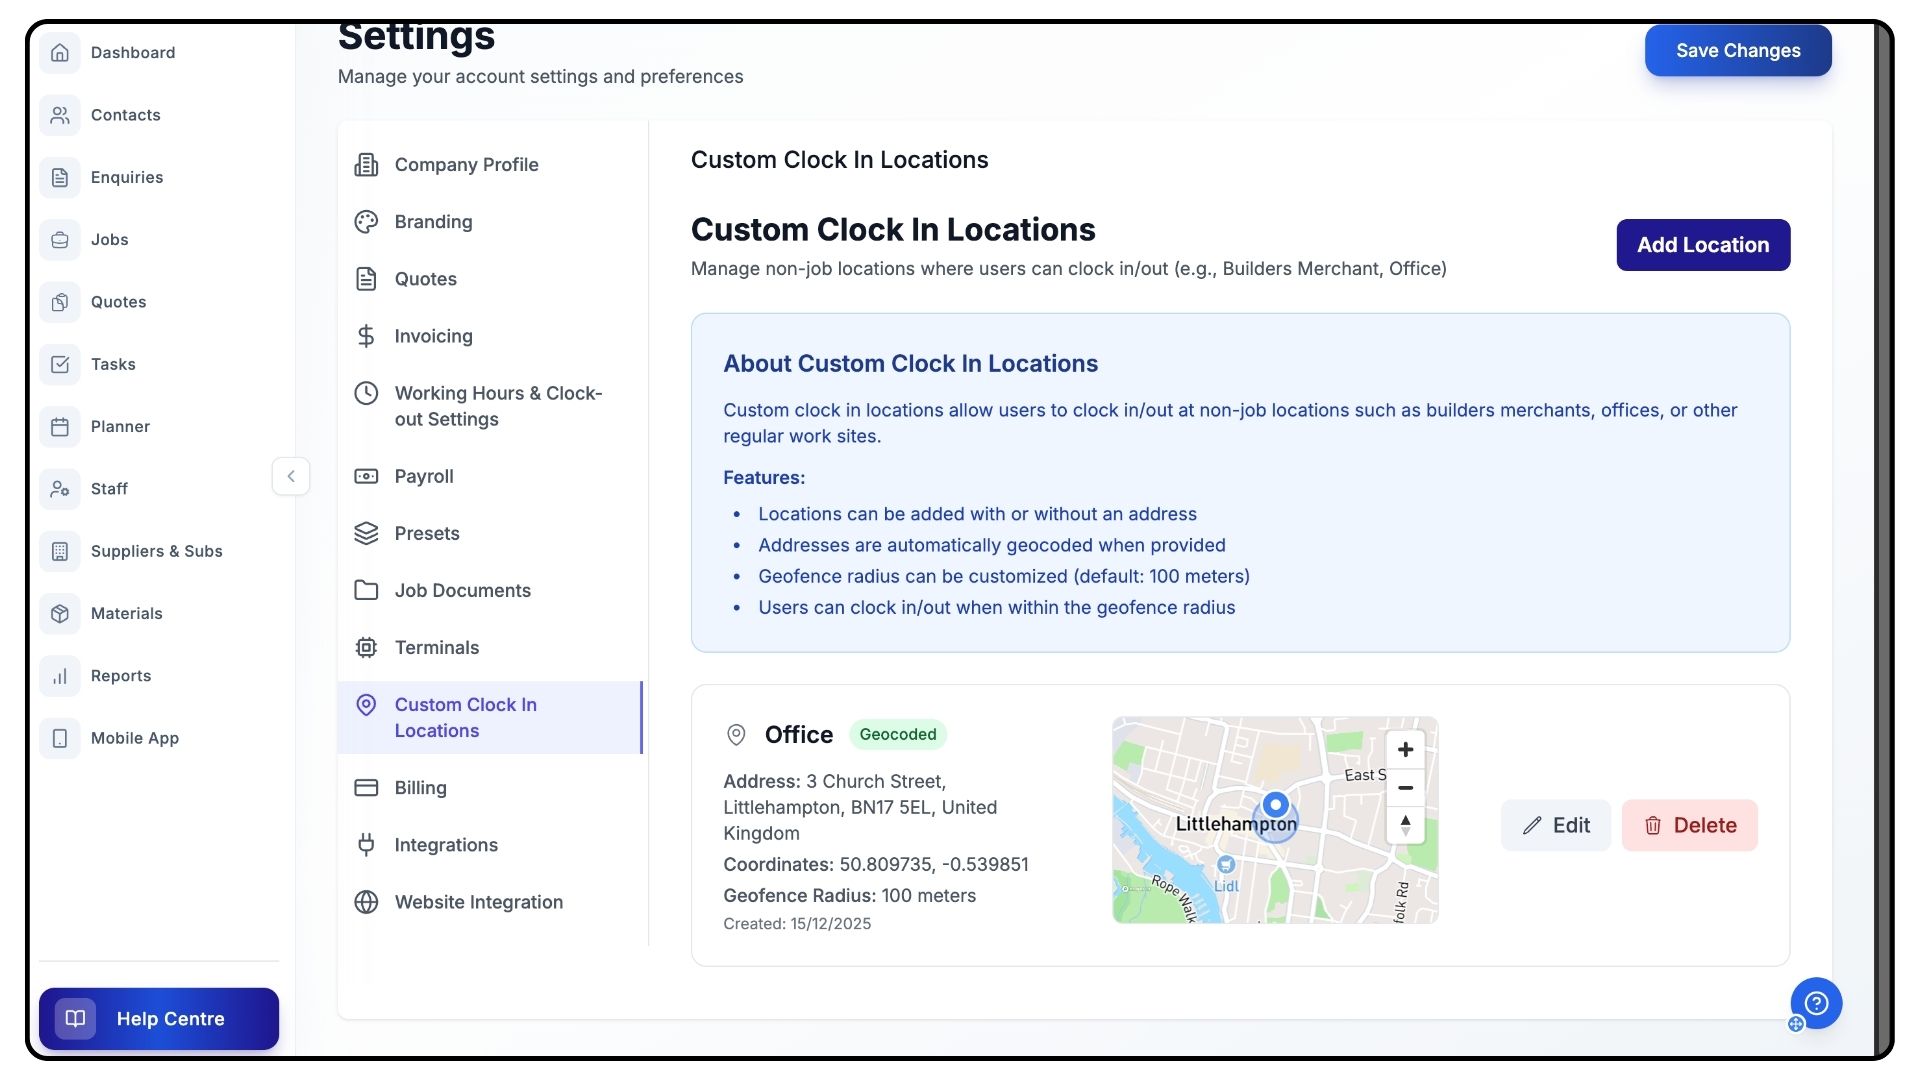Zoom out on the map
This screenshot has width=1920, height=1080.
click(x=1405, y=788)
